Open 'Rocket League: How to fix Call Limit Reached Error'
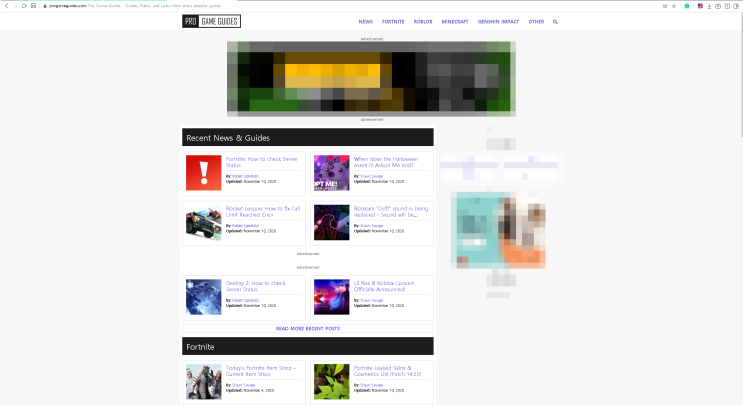 point(263,211)
